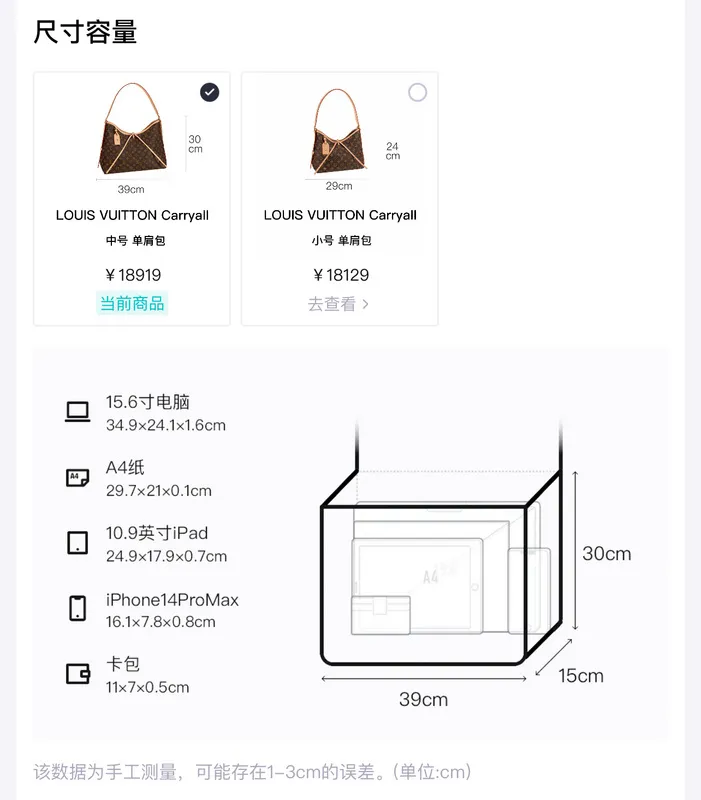701x800 pixels.
Task: Click the 中号 单肩包 label
Action: point(135,240)
